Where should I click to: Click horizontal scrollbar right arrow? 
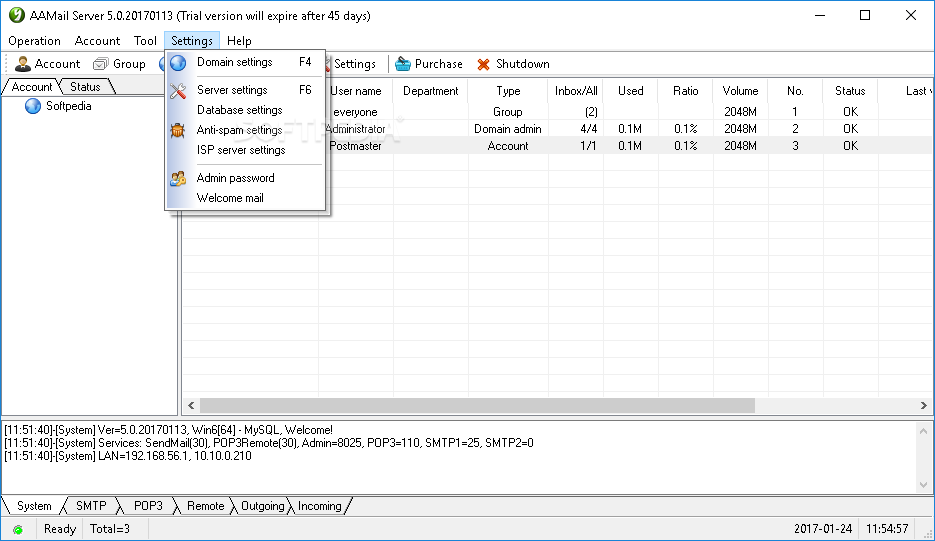(x=924, y=406)
